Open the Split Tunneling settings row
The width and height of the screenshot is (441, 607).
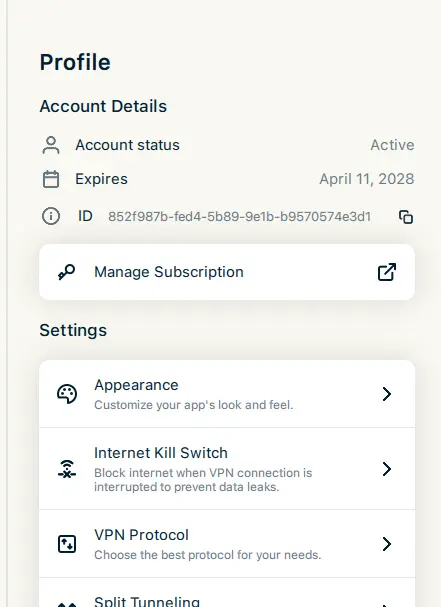tap(227, 593)
